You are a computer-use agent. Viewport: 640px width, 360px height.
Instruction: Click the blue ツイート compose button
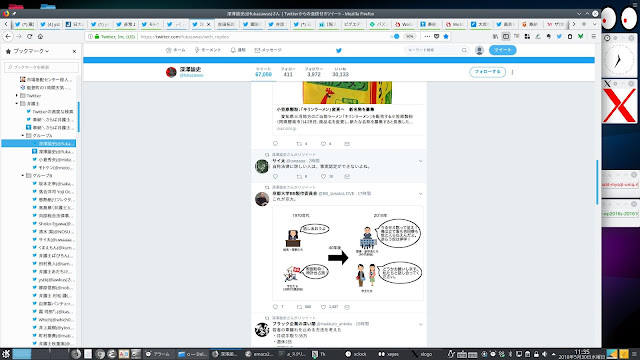coord(502,50)
